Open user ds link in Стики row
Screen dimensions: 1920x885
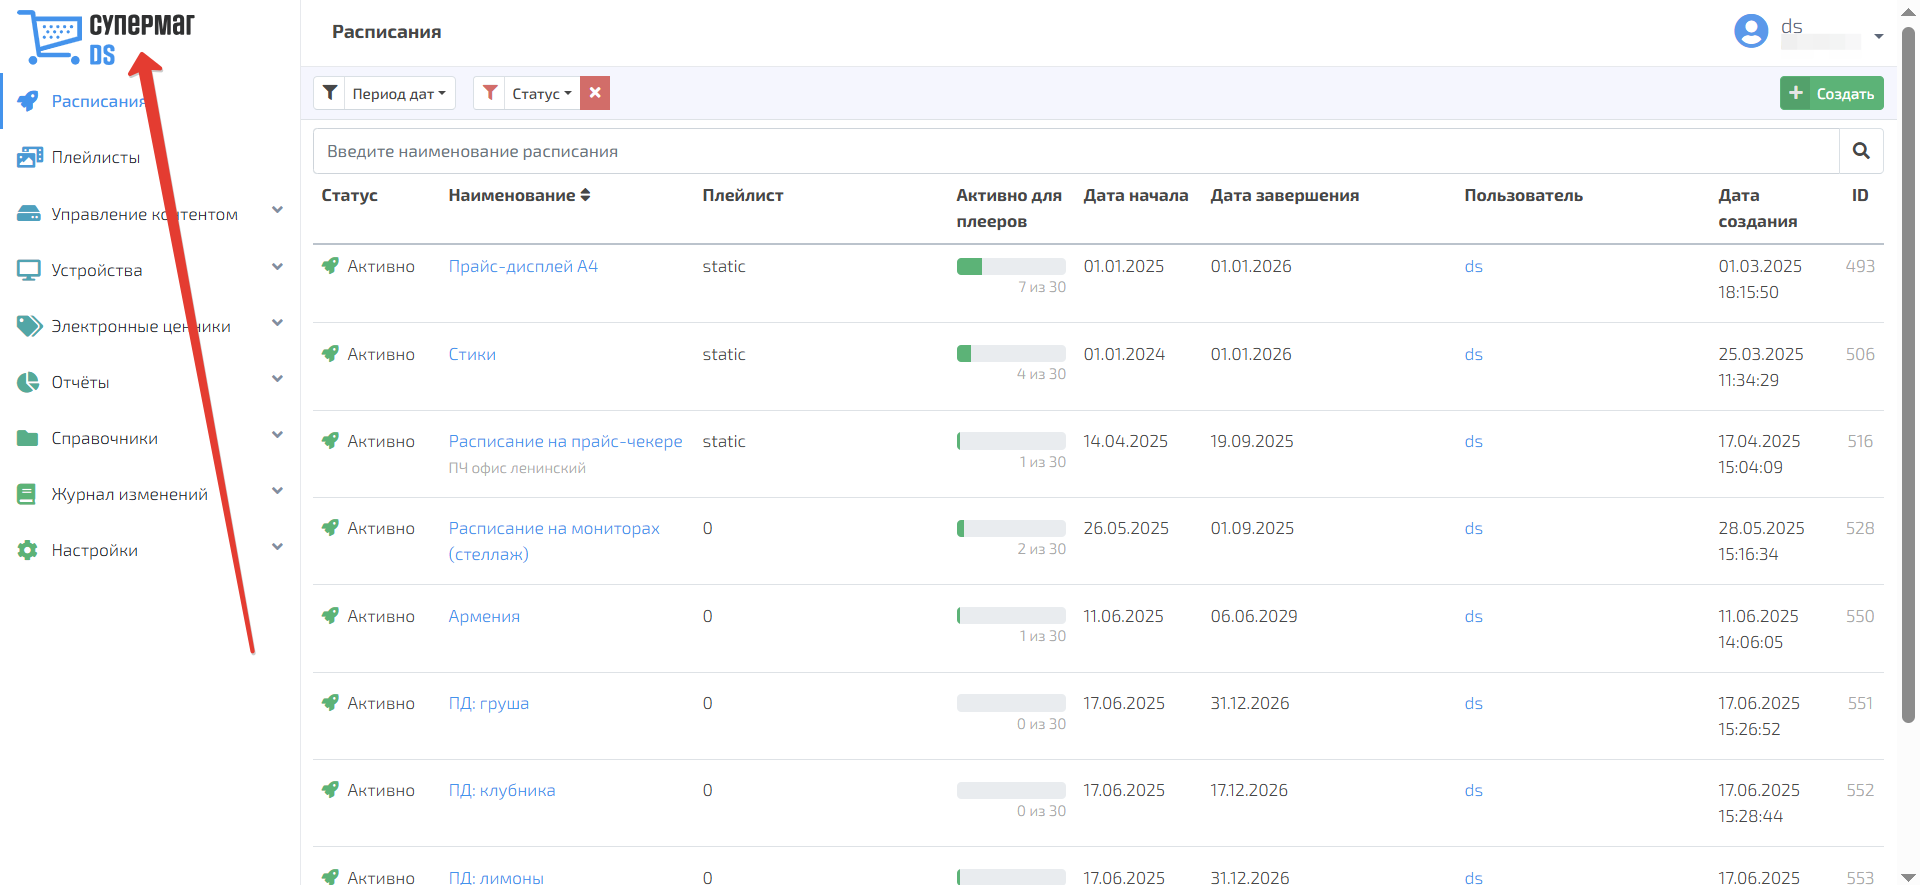click(1473, 354)
